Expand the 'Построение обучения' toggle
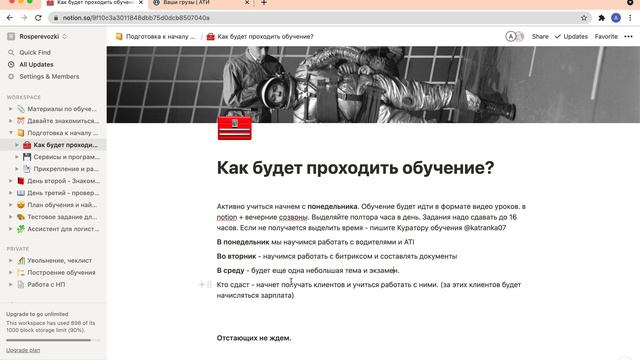The image size is (640, 360). click(11, 272)
